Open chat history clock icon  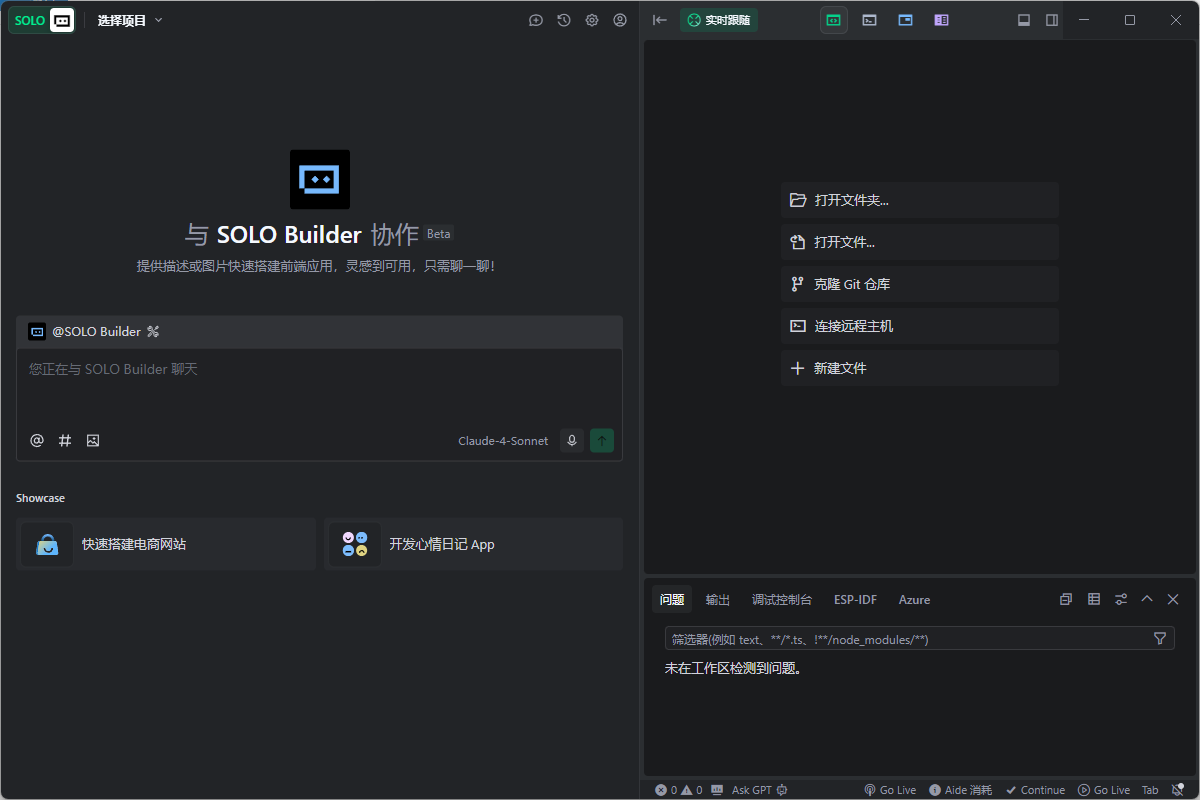[564, 20]
